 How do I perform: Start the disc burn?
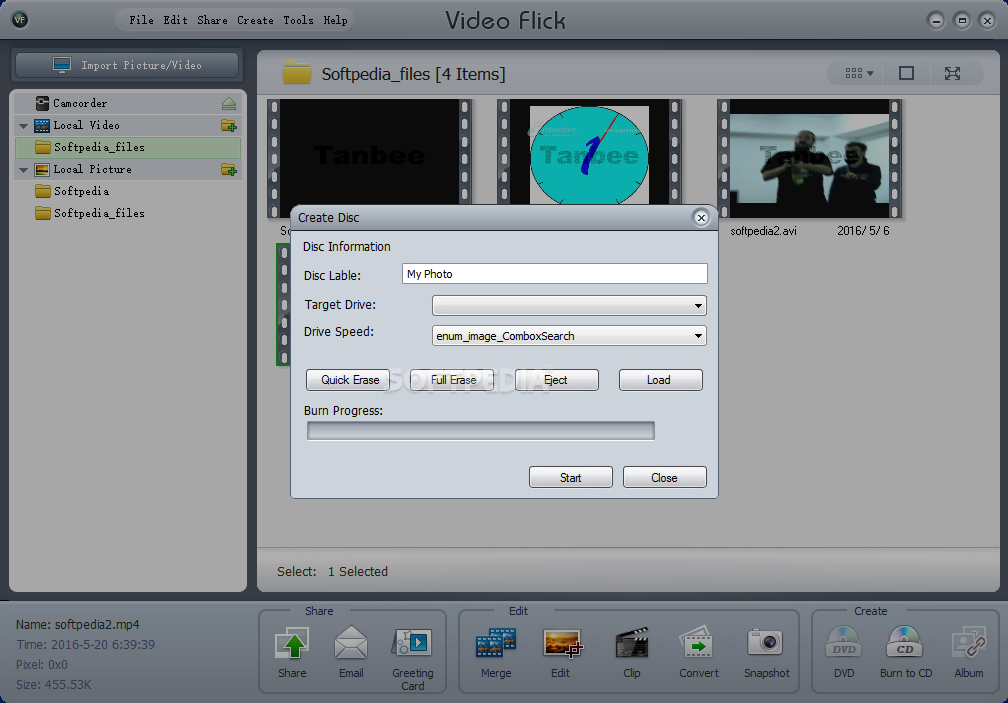tap(571, 477)
